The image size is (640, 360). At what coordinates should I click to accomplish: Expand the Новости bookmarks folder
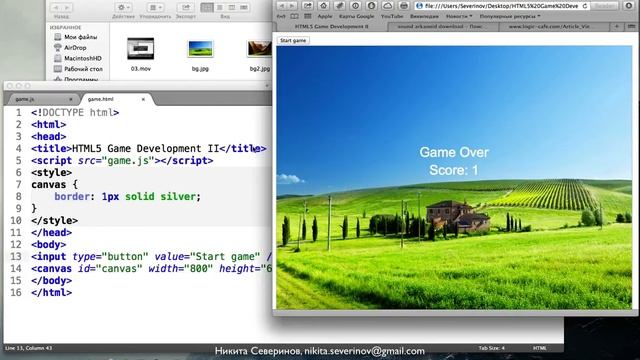click(459, 16)
